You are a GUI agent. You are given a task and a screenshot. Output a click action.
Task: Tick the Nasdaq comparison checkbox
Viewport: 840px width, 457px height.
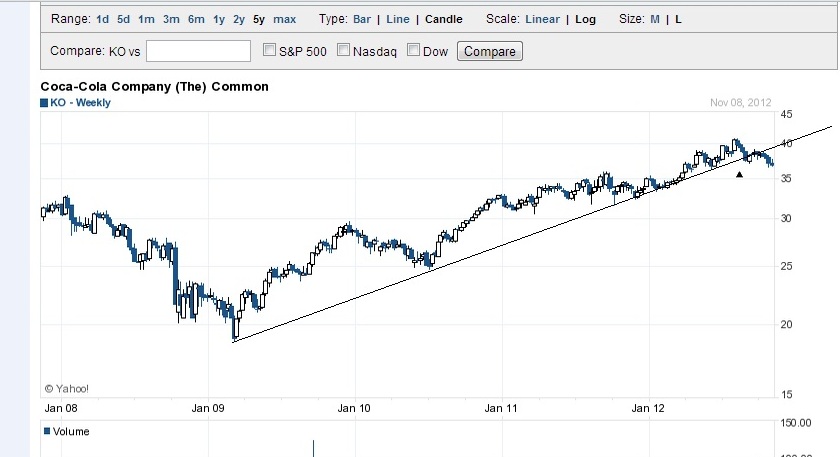(x=344, y=51)
